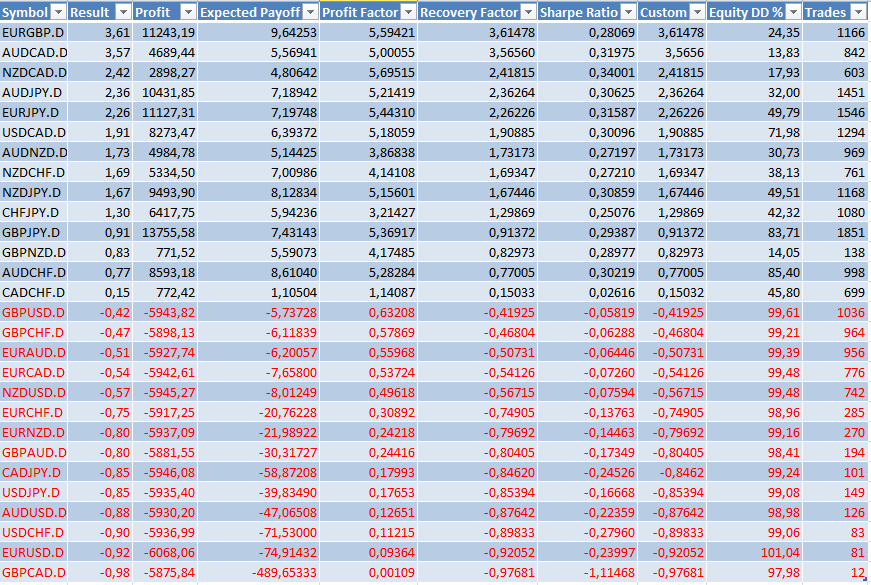Select the AUDUSD.D symbol cell

(x=33, y=513)
